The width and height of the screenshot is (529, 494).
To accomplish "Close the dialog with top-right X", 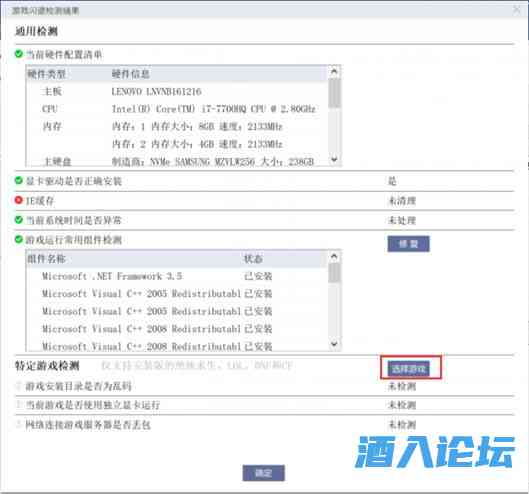I will (x=517, y=10).
